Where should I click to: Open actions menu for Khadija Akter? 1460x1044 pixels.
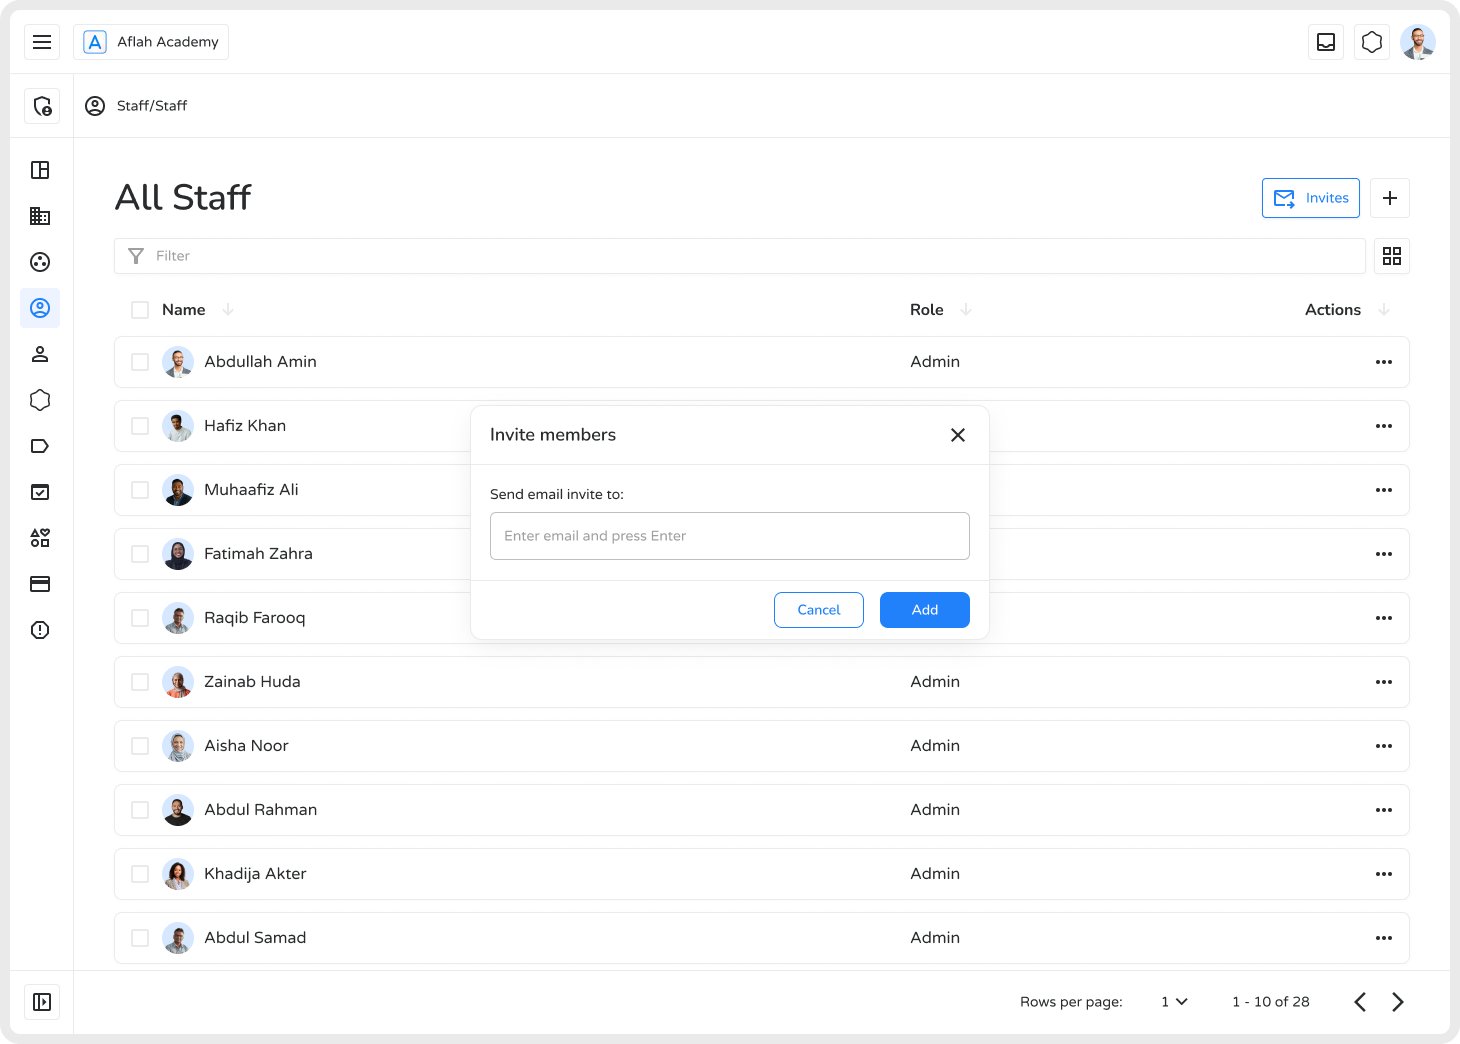pyautogui.click(x=1383, y=874)
